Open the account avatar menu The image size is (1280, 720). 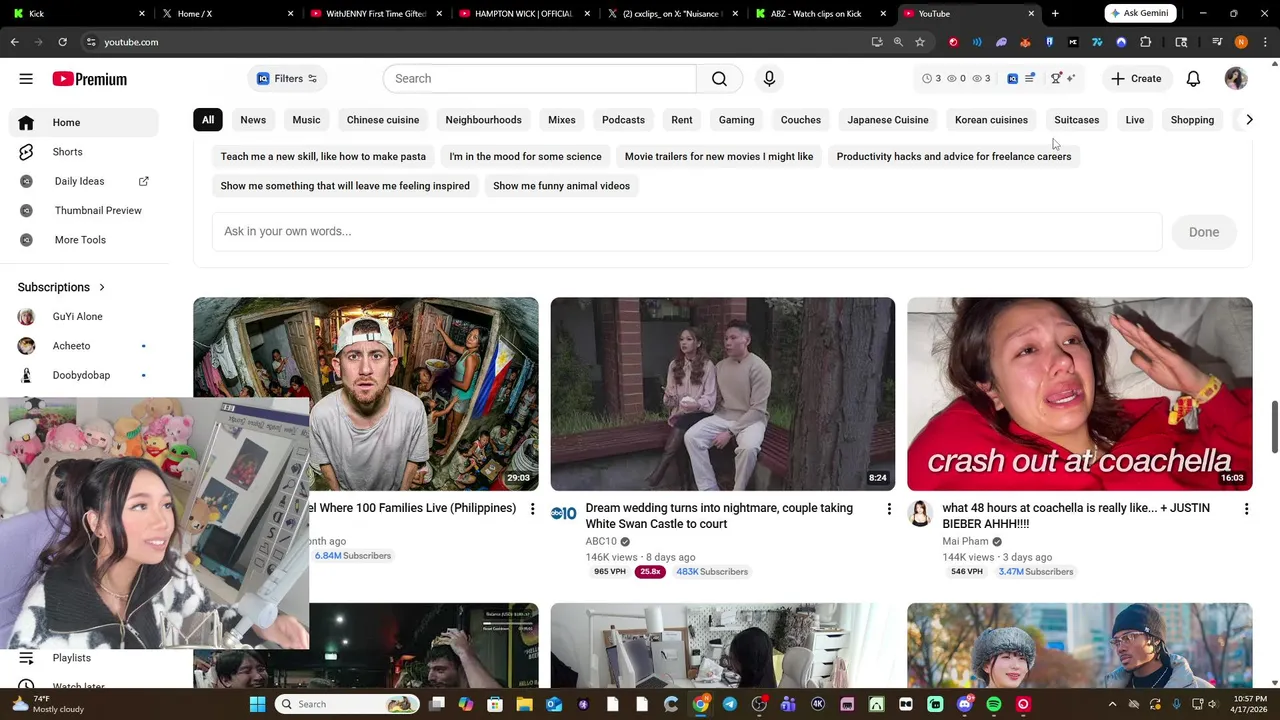(1236, 79)
